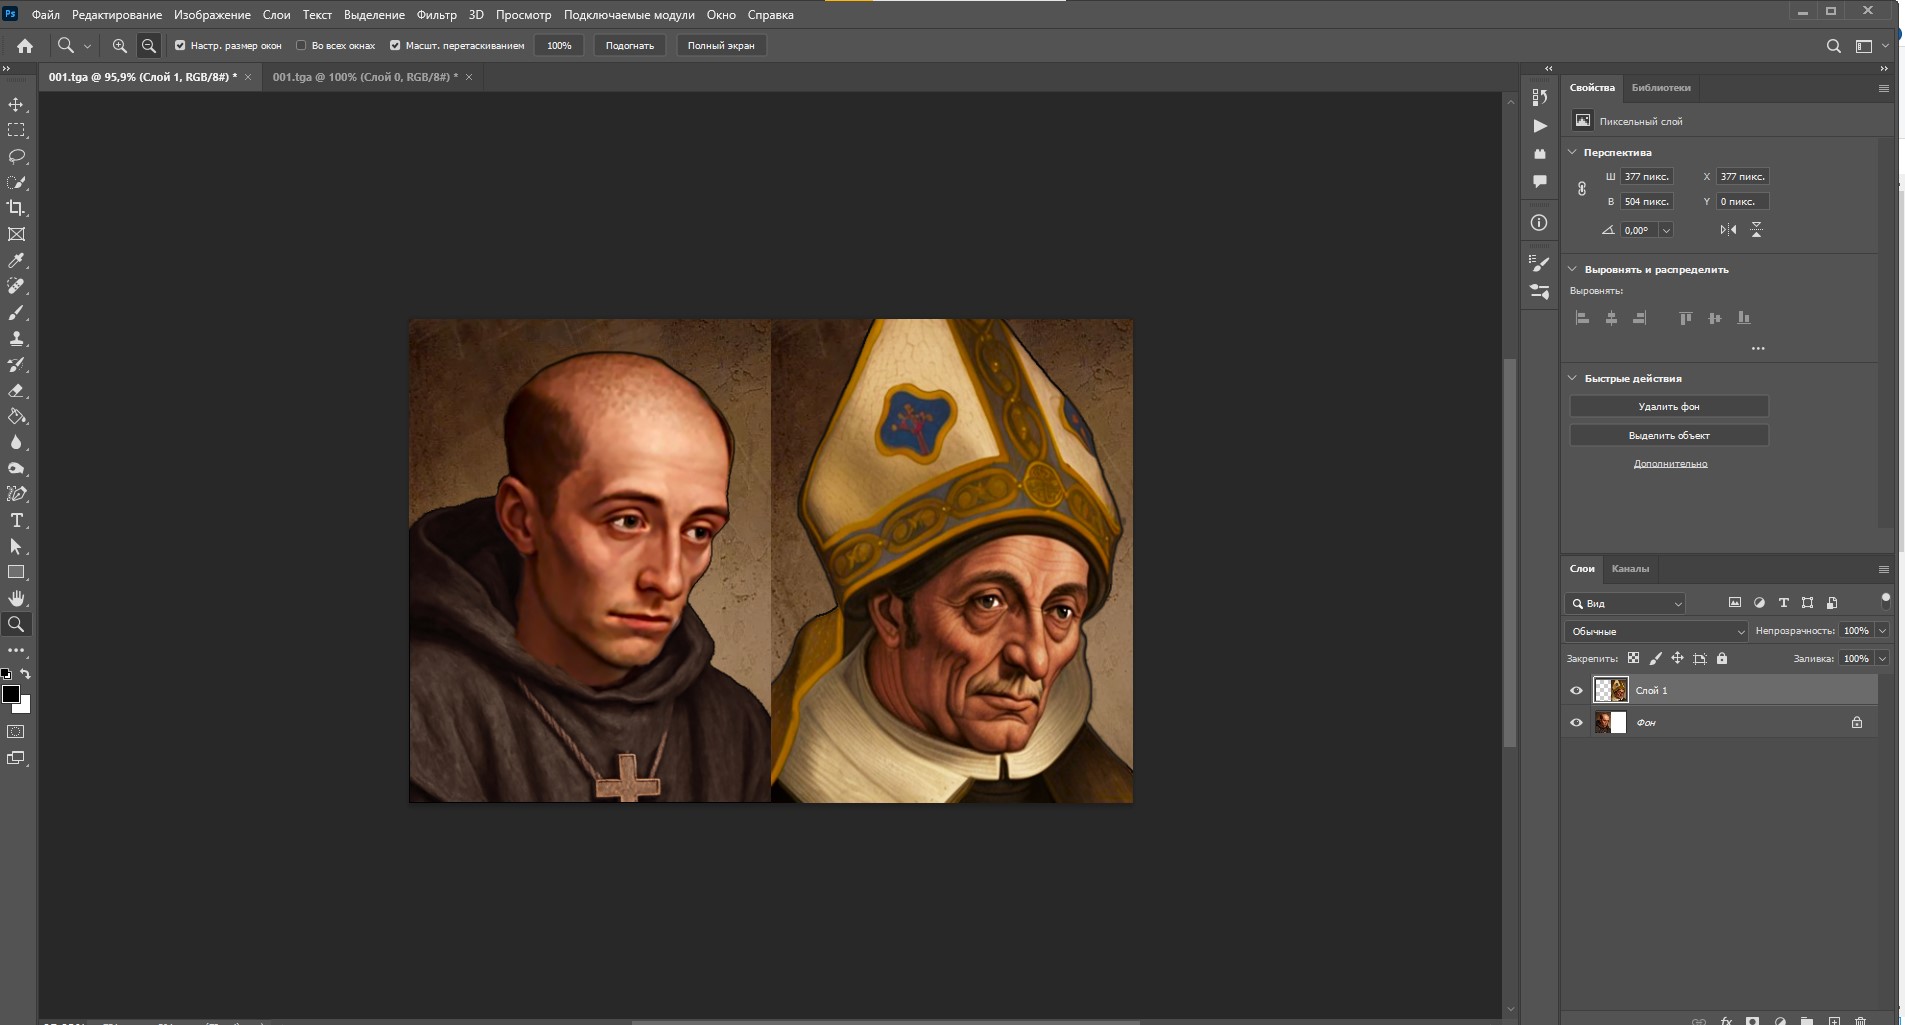Toggle lock all padlock in Layers
Image resolution: width=1905 pixels, height=1025 pixels.
[1722, 659]
